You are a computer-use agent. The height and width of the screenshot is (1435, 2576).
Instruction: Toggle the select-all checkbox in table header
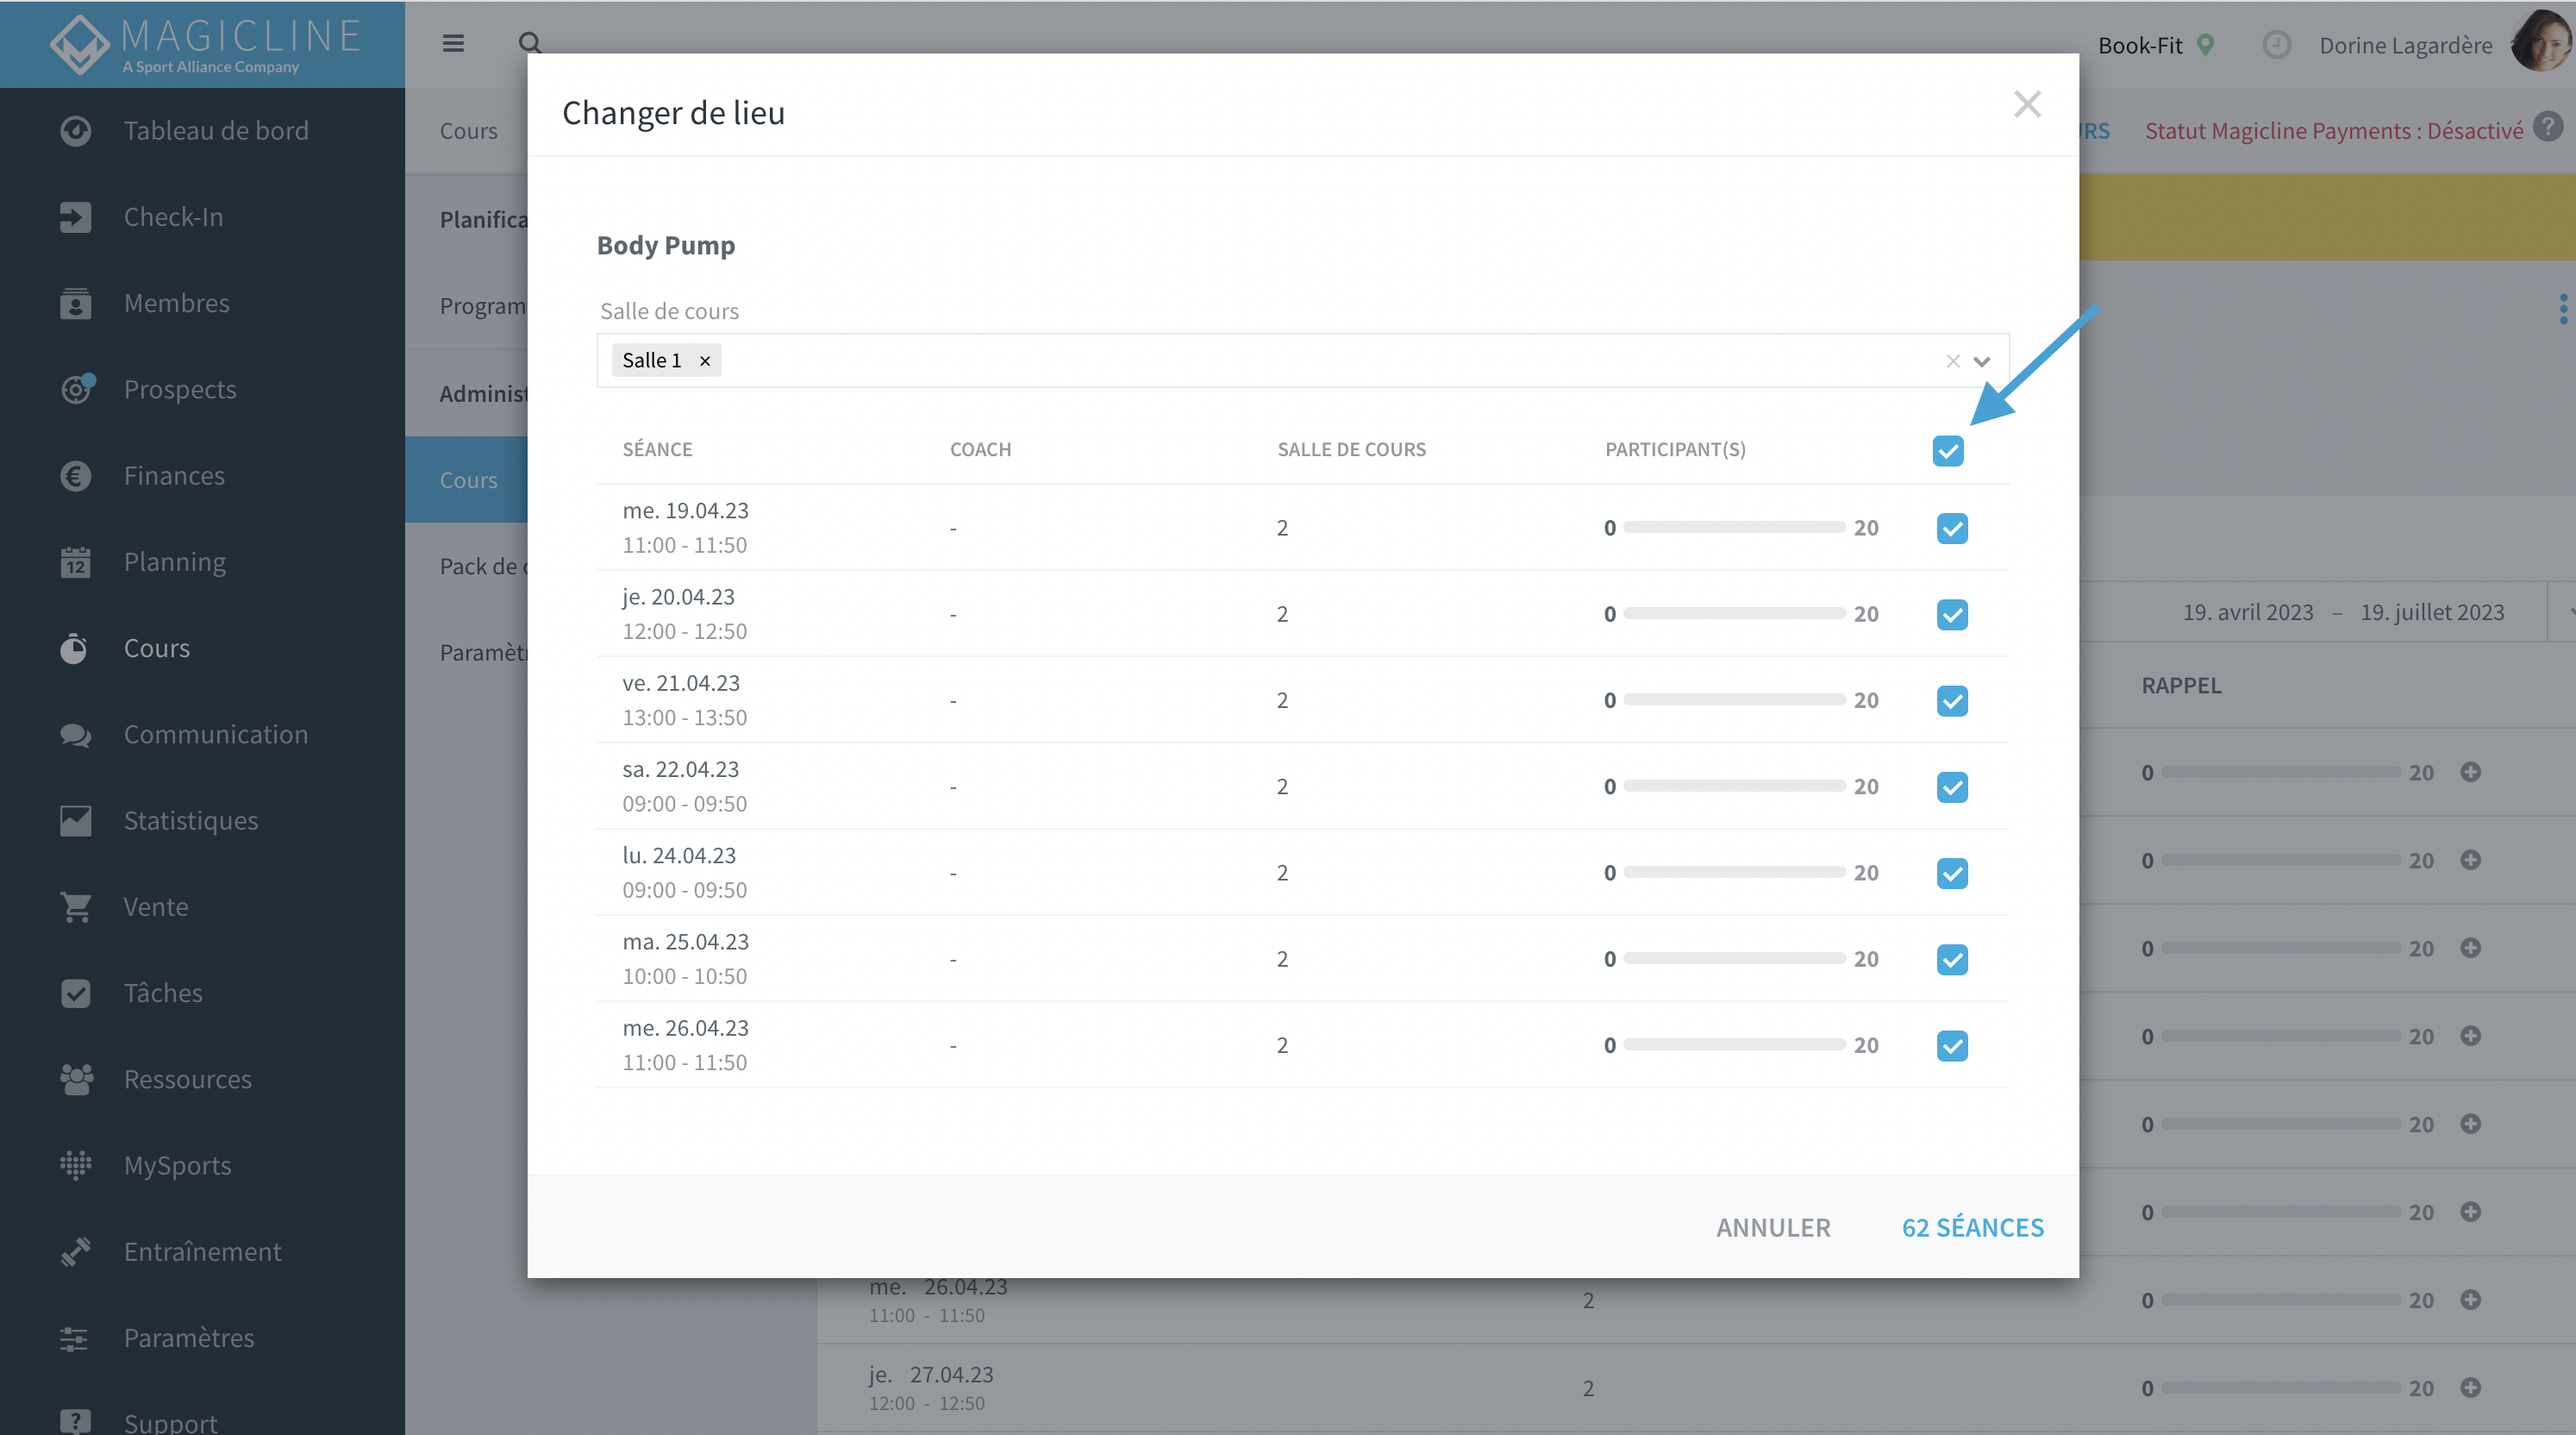(x=1948, y=451)
